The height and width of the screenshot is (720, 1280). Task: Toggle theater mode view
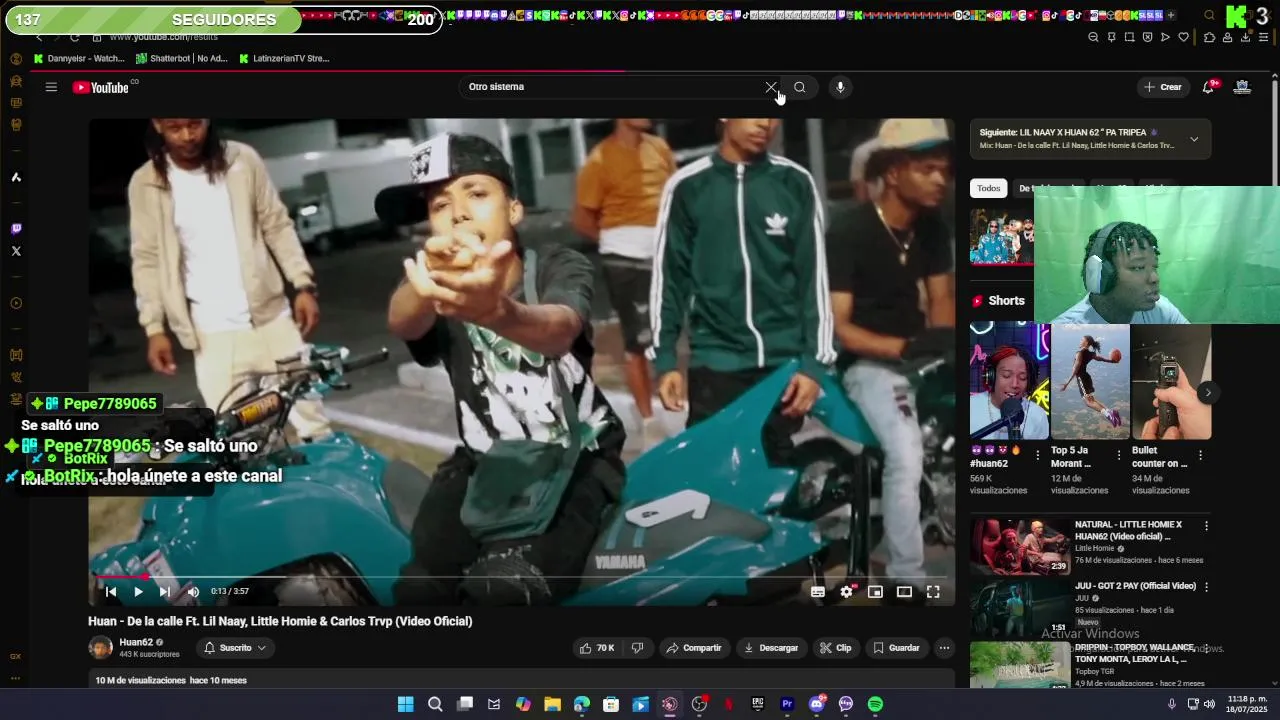pos(904,592)
